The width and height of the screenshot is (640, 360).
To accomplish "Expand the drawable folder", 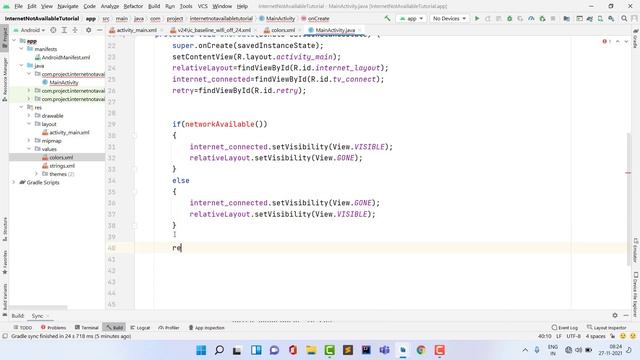I will pos(29,116).
